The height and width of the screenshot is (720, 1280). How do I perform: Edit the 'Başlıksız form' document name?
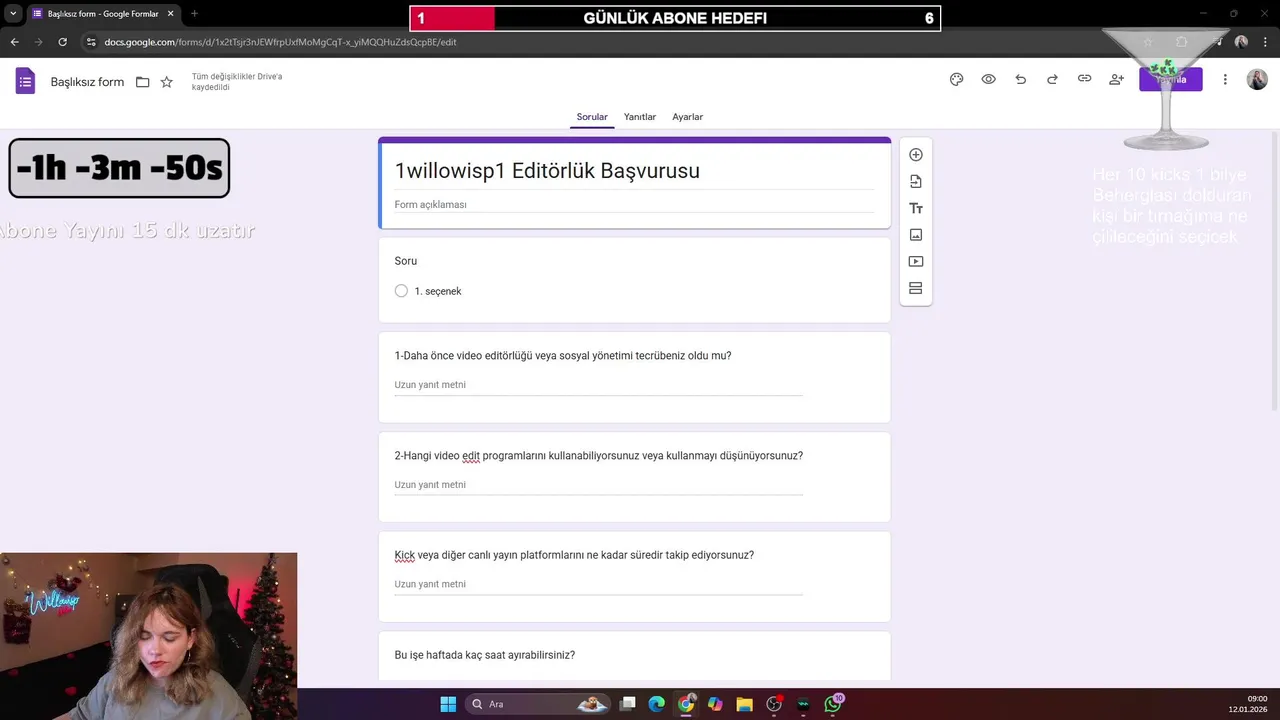[x=87, y=82]
